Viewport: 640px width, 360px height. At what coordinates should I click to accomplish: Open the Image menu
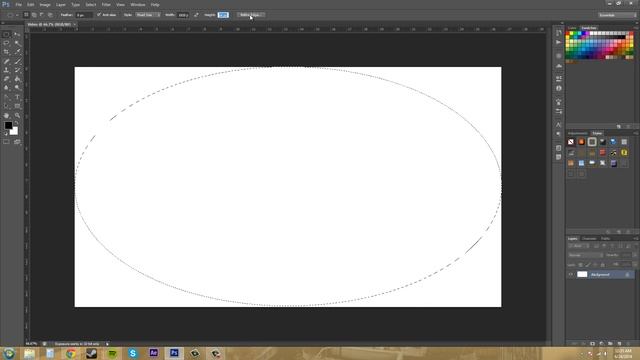click(45, 4)
